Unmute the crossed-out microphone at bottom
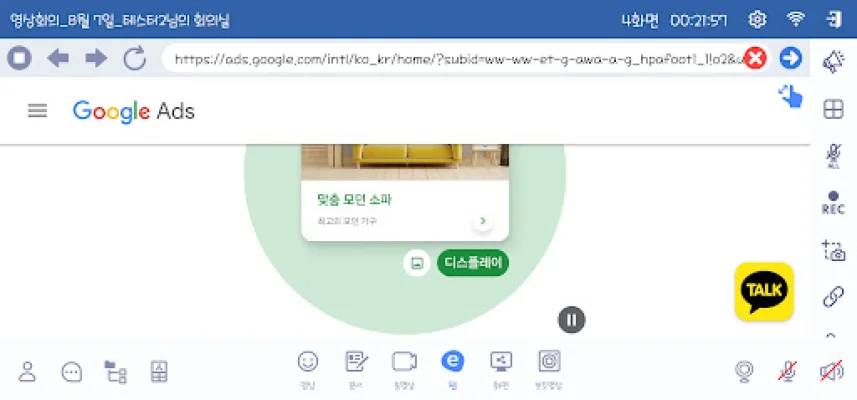Screen dimensions: 857x400 pyautogui.click(x=787, y=372)
